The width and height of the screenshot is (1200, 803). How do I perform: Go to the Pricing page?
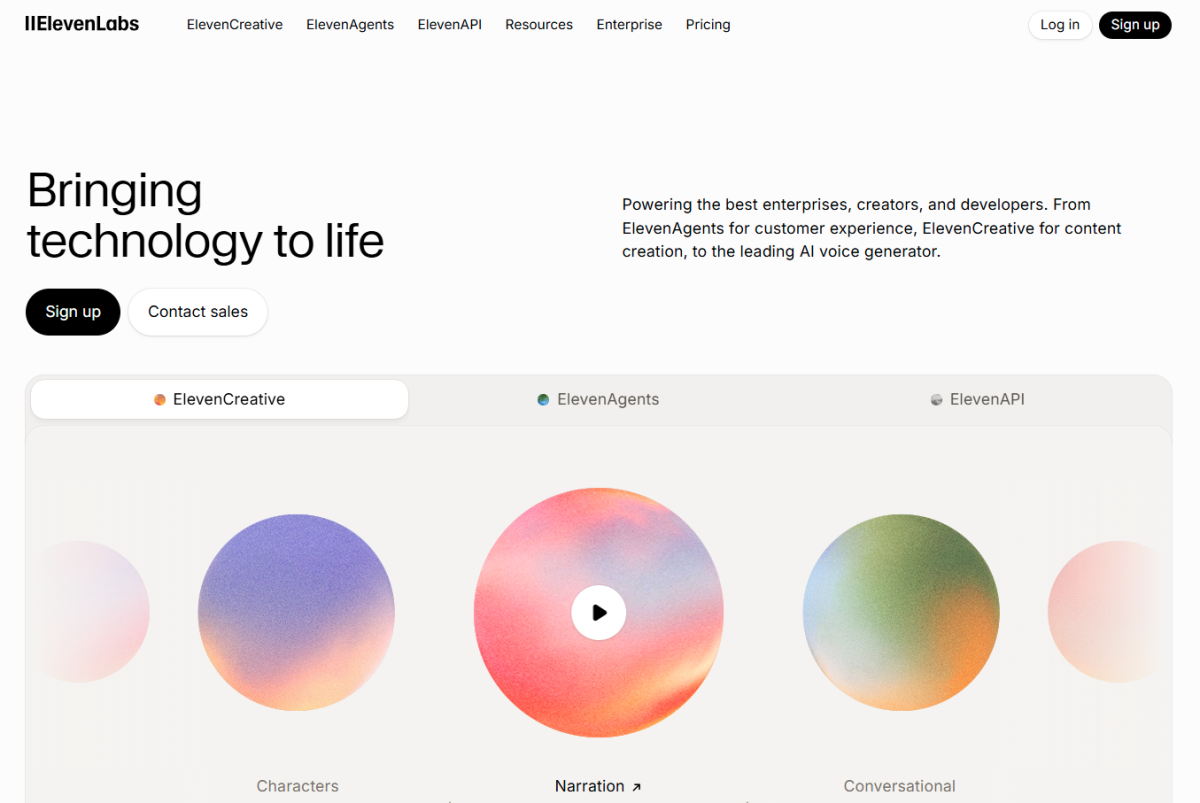coord(708,24)
